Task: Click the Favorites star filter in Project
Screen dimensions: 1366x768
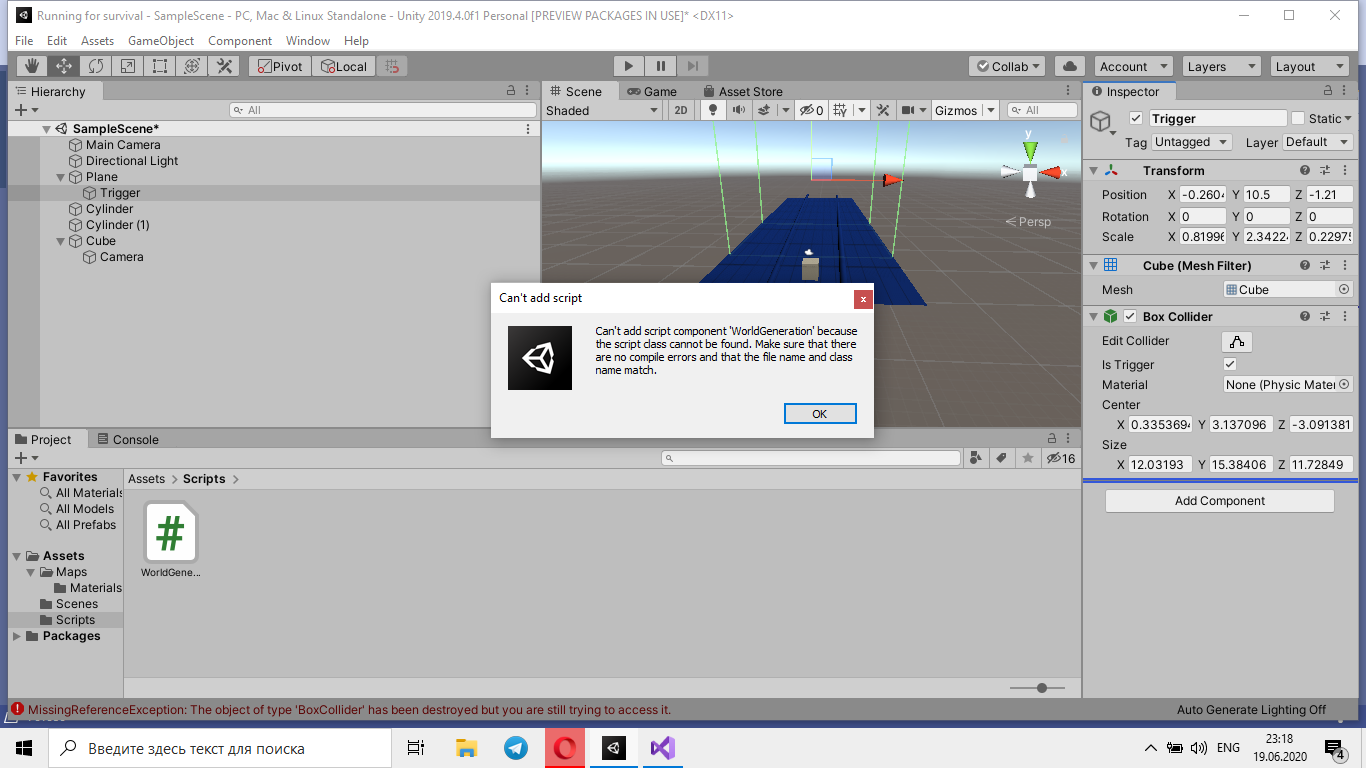Action: pyautogui.click(x=1027, y=458)
